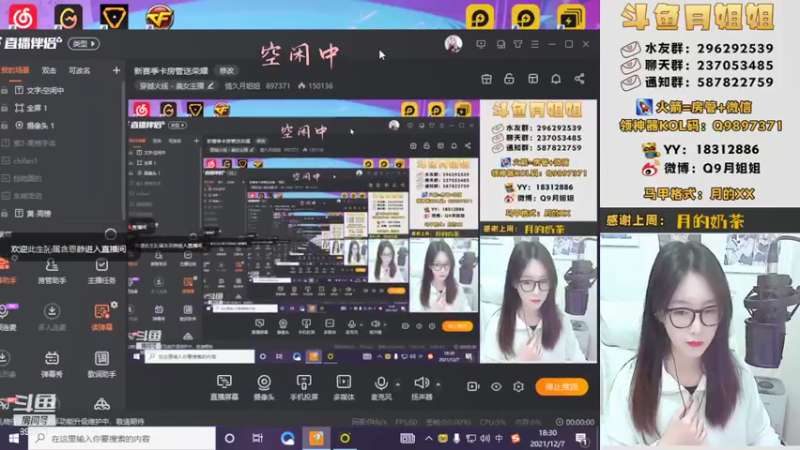800x450 pixels.
Task: Select 全屏 1 source row
Action: pos(61,108)
